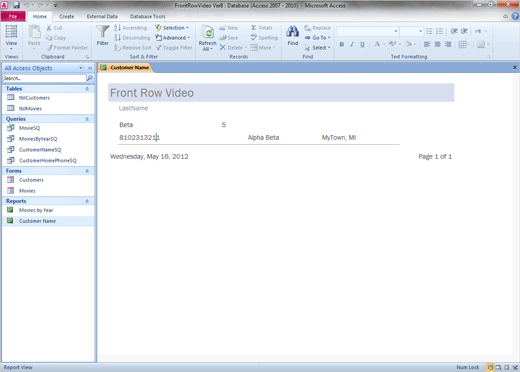This screenshot has width=520, height=372.
Task: Sort Descending in Sort & Filter
Action: coord(132,38)
